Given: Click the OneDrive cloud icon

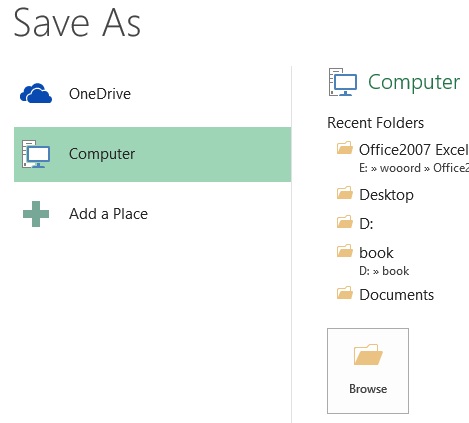Looking at the screenshot, I should point(36,93).
